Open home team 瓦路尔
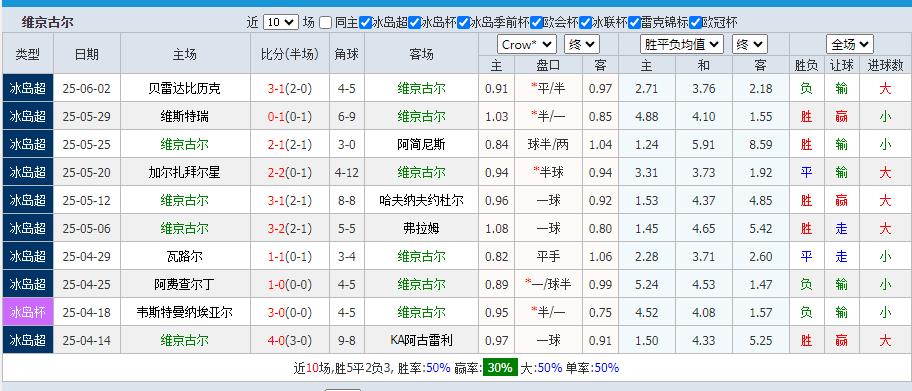912x391 pixels. (184, 256)
